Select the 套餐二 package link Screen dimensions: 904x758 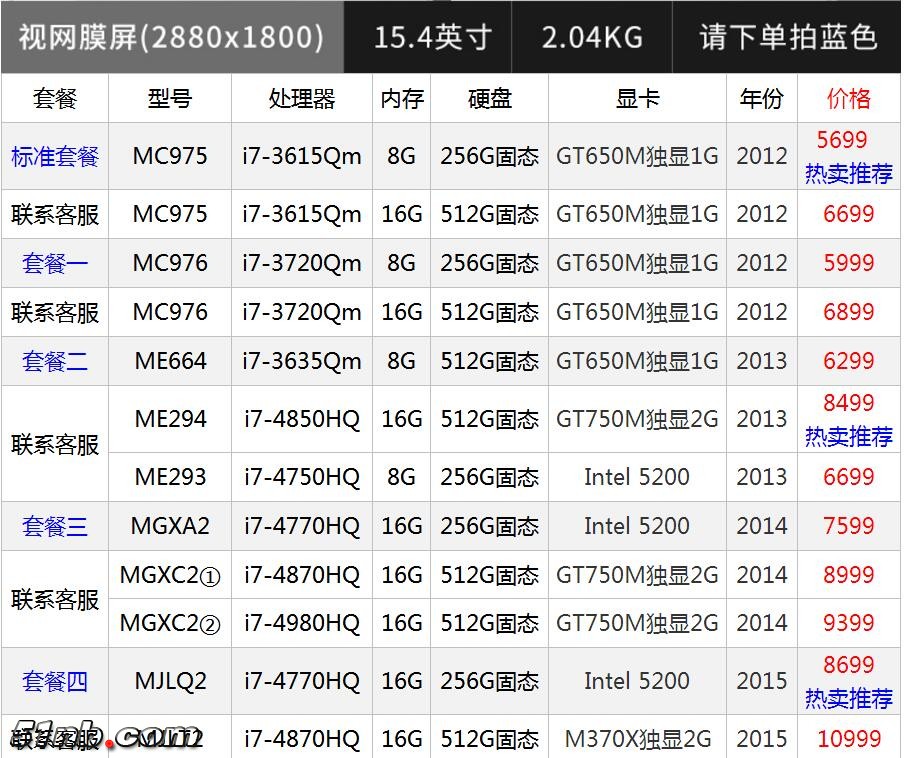(x=54, y=361)
